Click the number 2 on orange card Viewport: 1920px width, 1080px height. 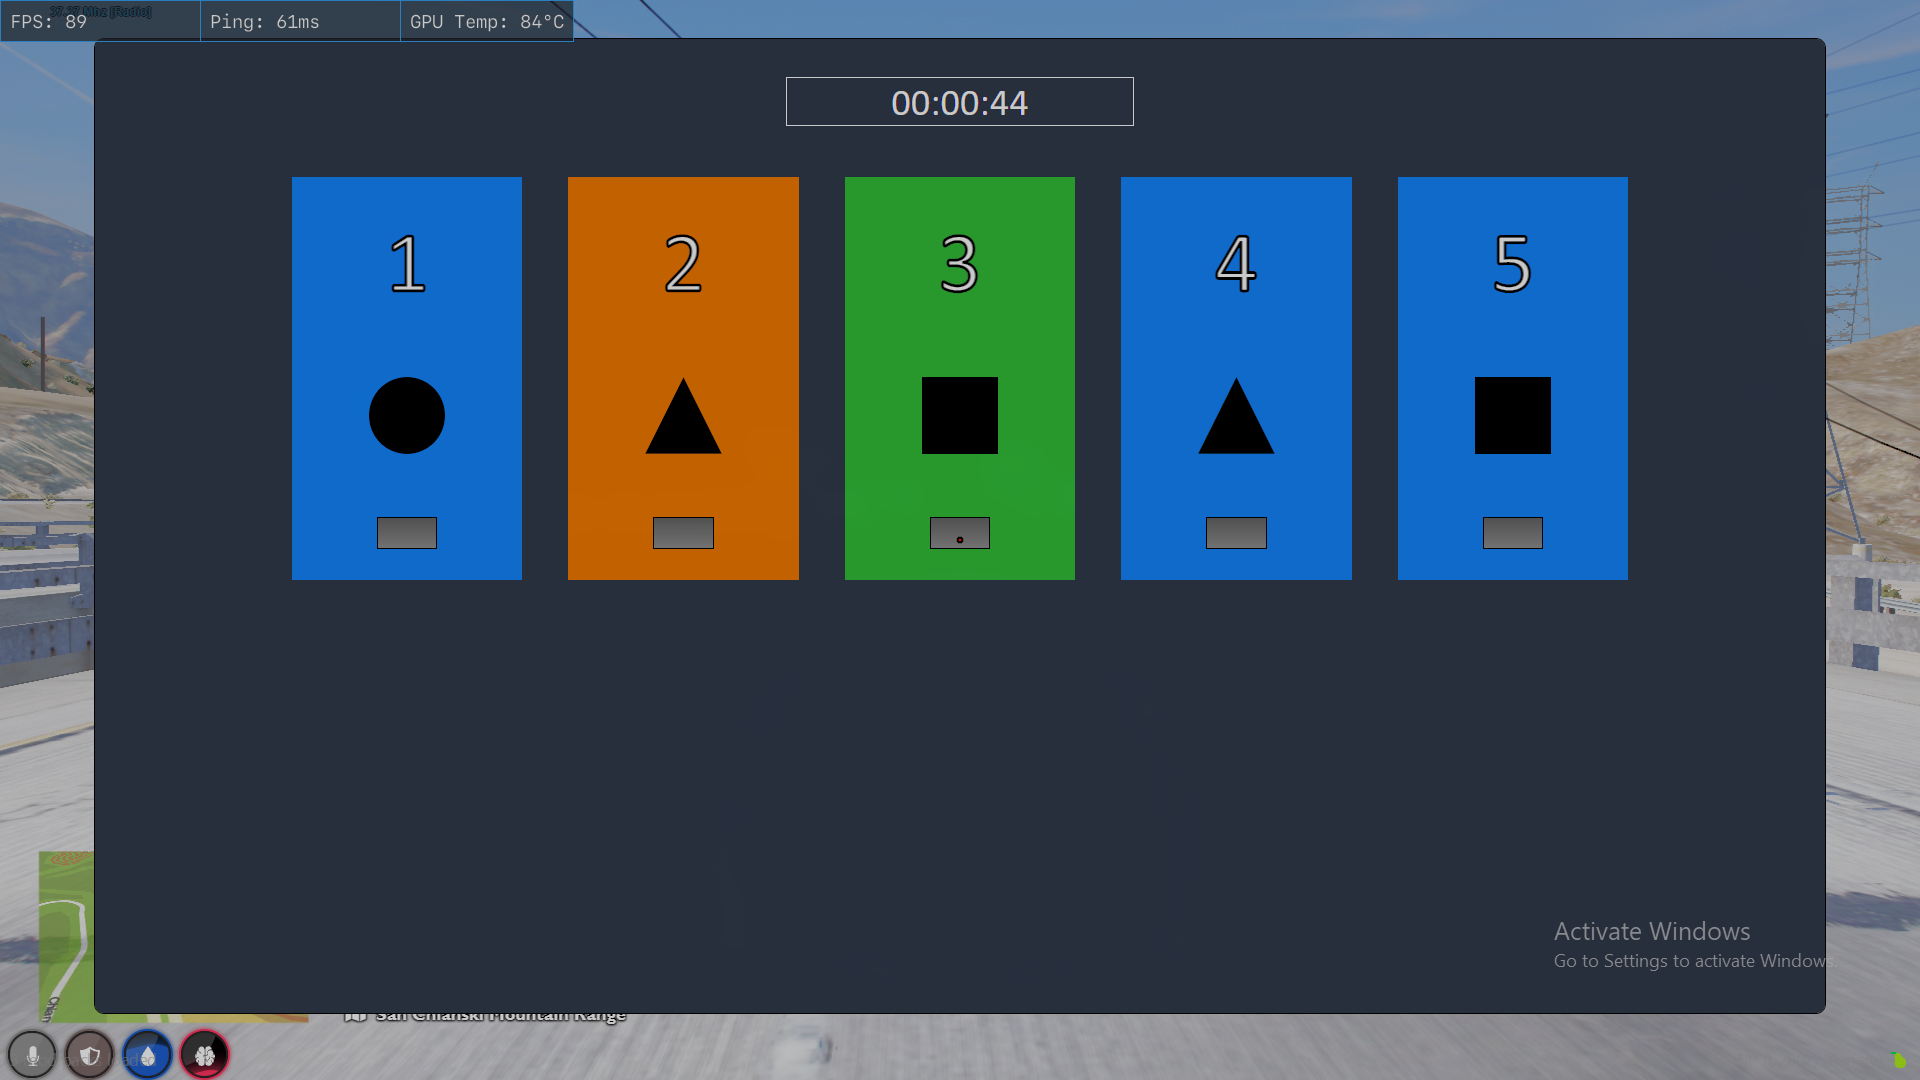[x=683, y=265]
